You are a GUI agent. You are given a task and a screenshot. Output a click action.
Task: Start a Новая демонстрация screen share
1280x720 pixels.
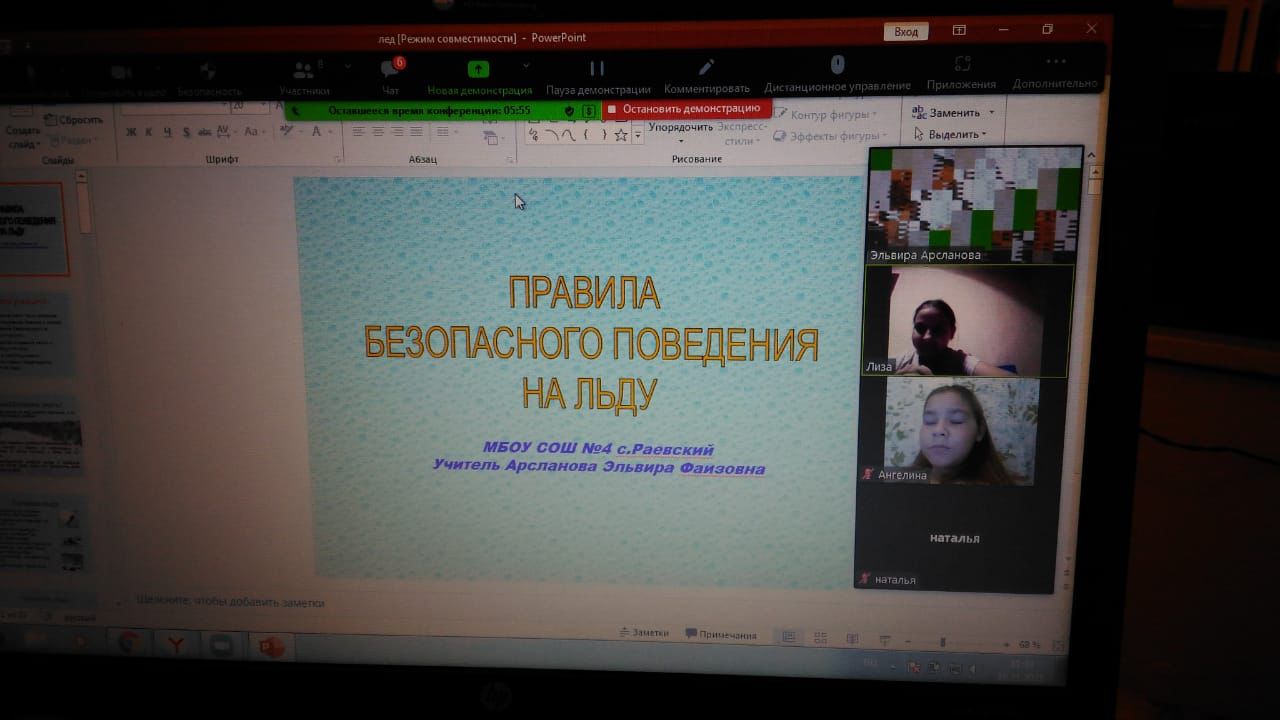479,70
